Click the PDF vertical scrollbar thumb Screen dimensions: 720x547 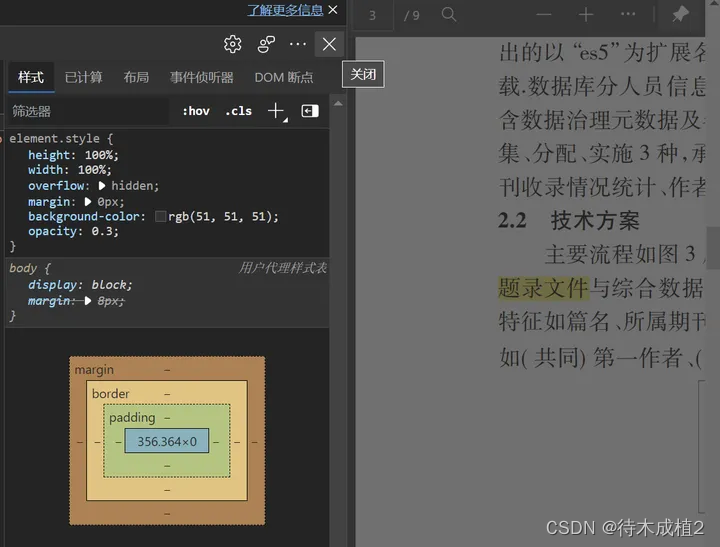713,248
